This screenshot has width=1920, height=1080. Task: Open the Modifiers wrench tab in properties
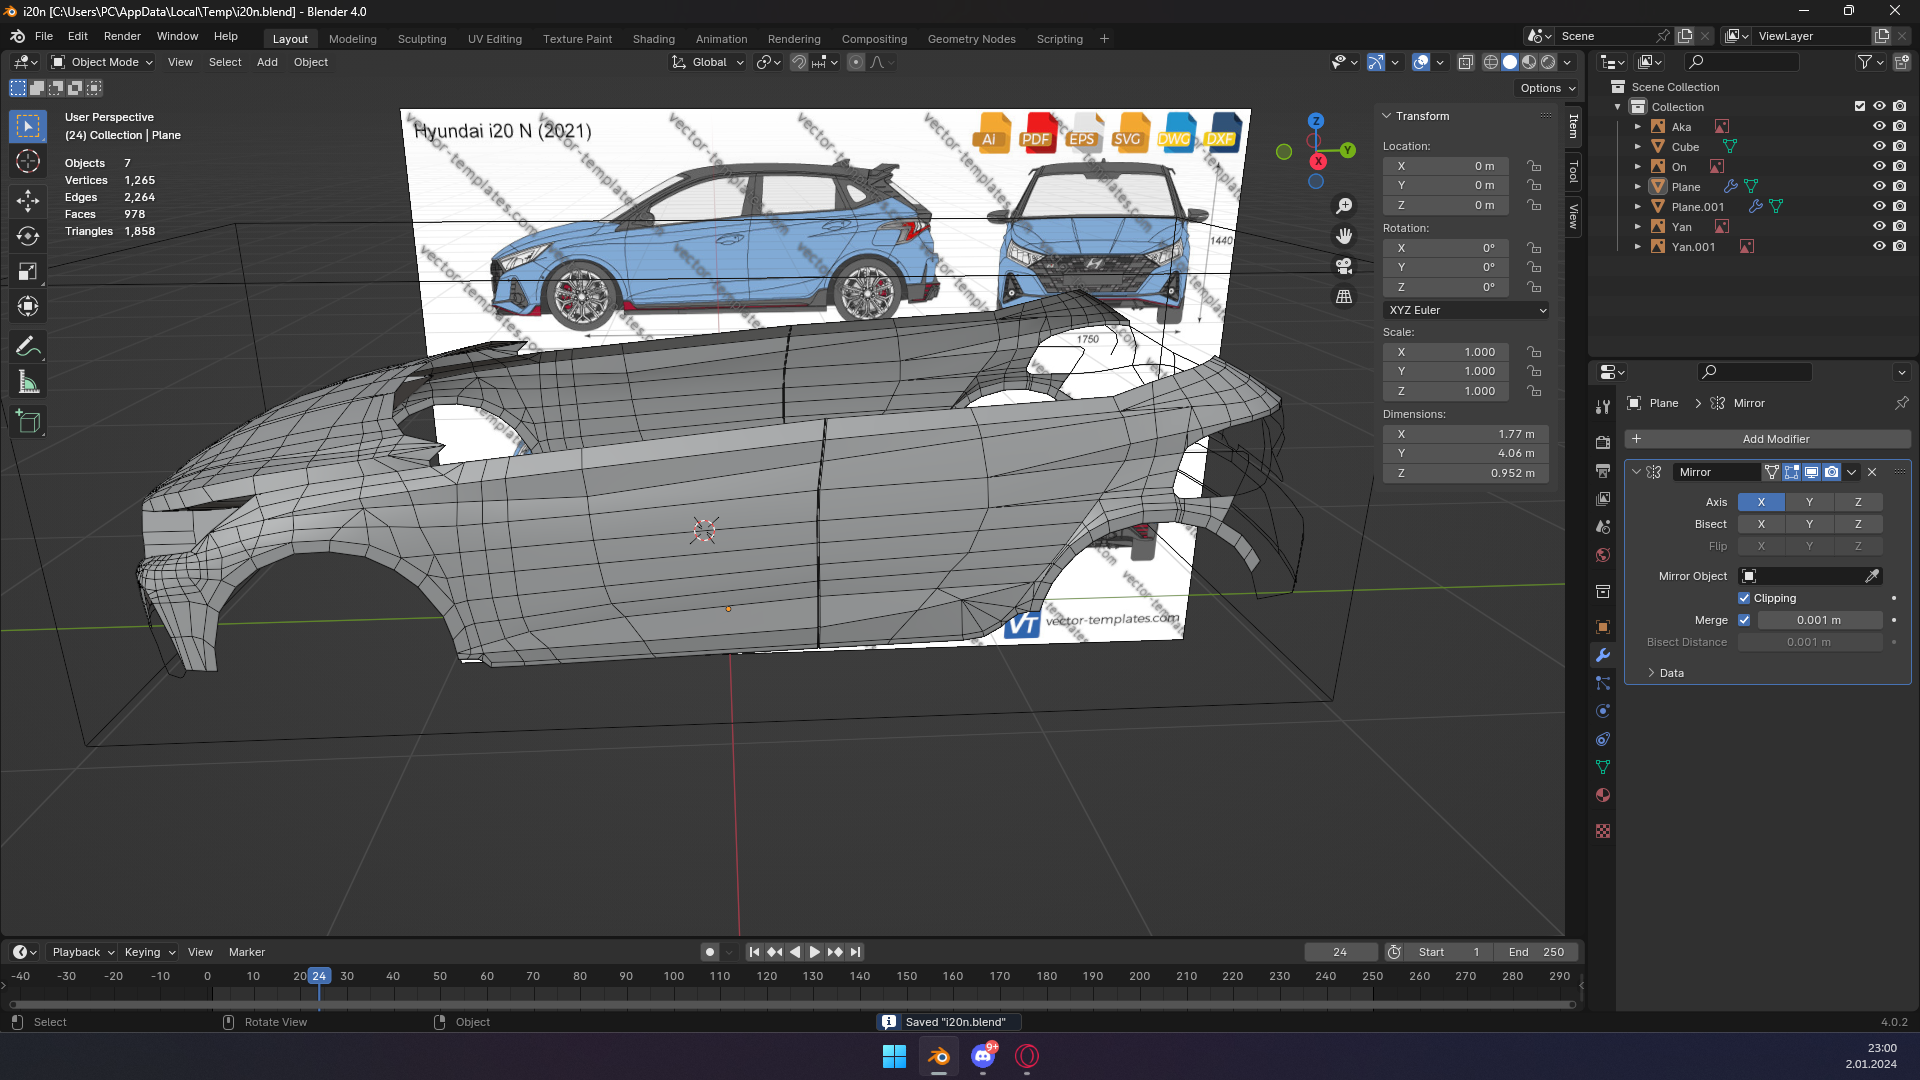1603,655
